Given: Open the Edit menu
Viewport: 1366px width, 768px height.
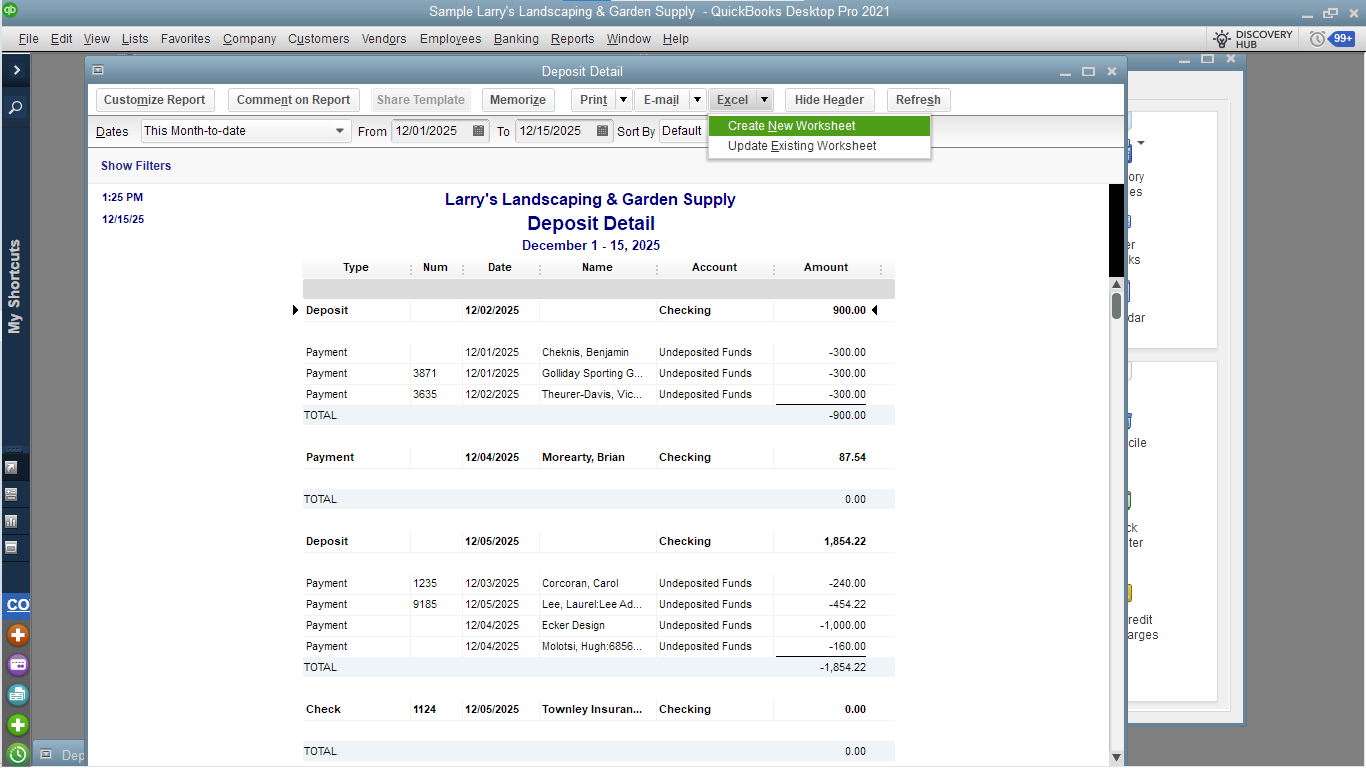Looking at the screenshot, I should pyautogui.click(x=62, y=39).
